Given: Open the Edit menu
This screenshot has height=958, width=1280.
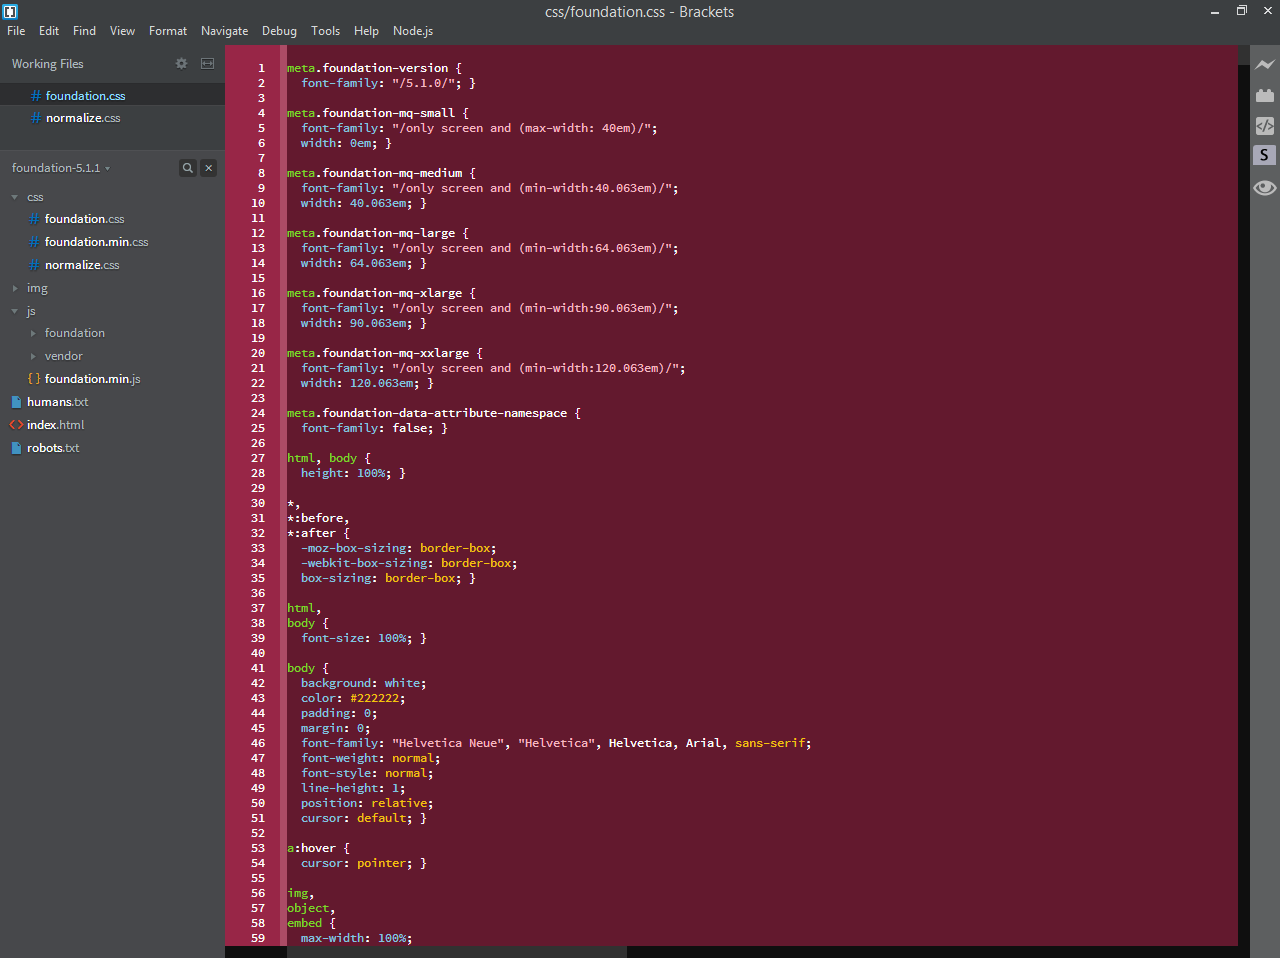Looking at the screenshot, I should (x=49, y=31).
